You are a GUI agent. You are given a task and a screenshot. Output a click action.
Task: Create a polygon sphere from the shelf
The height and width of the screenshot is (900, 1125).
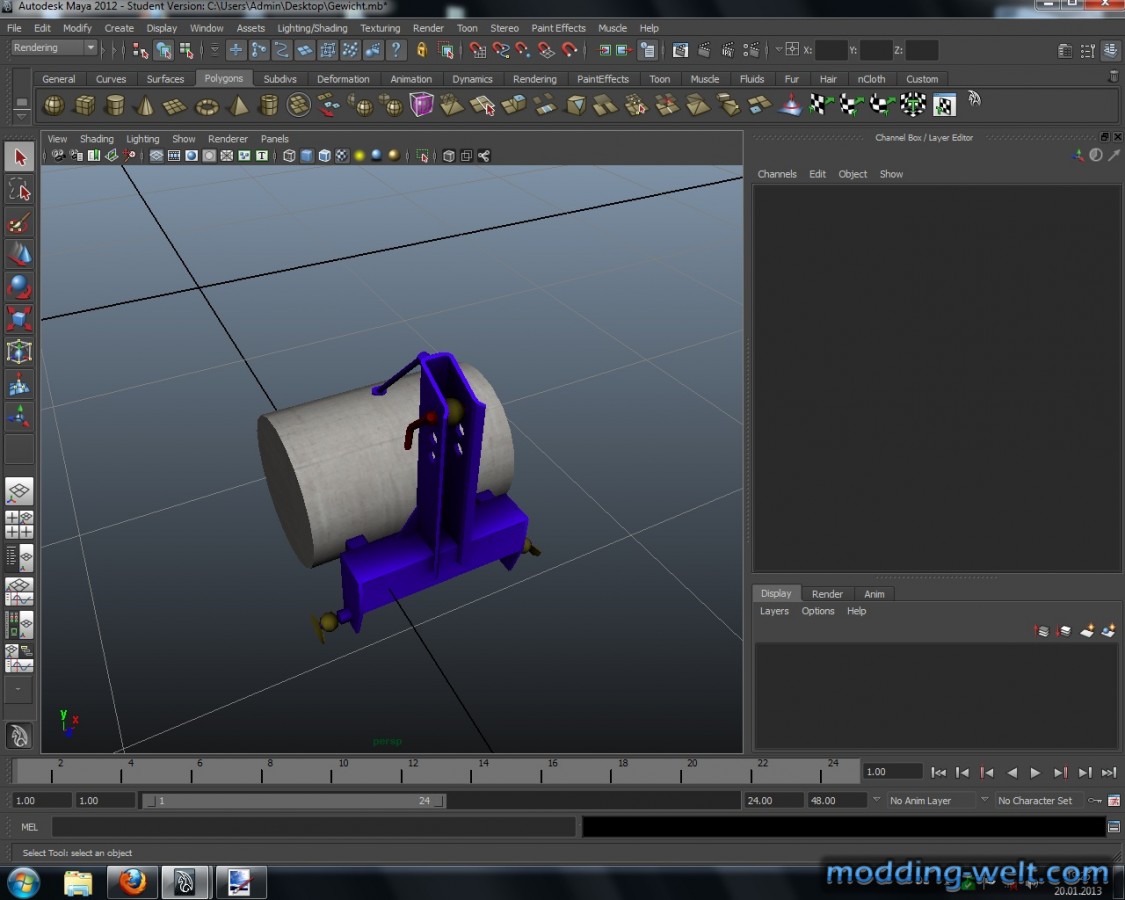tap(54, 106)
